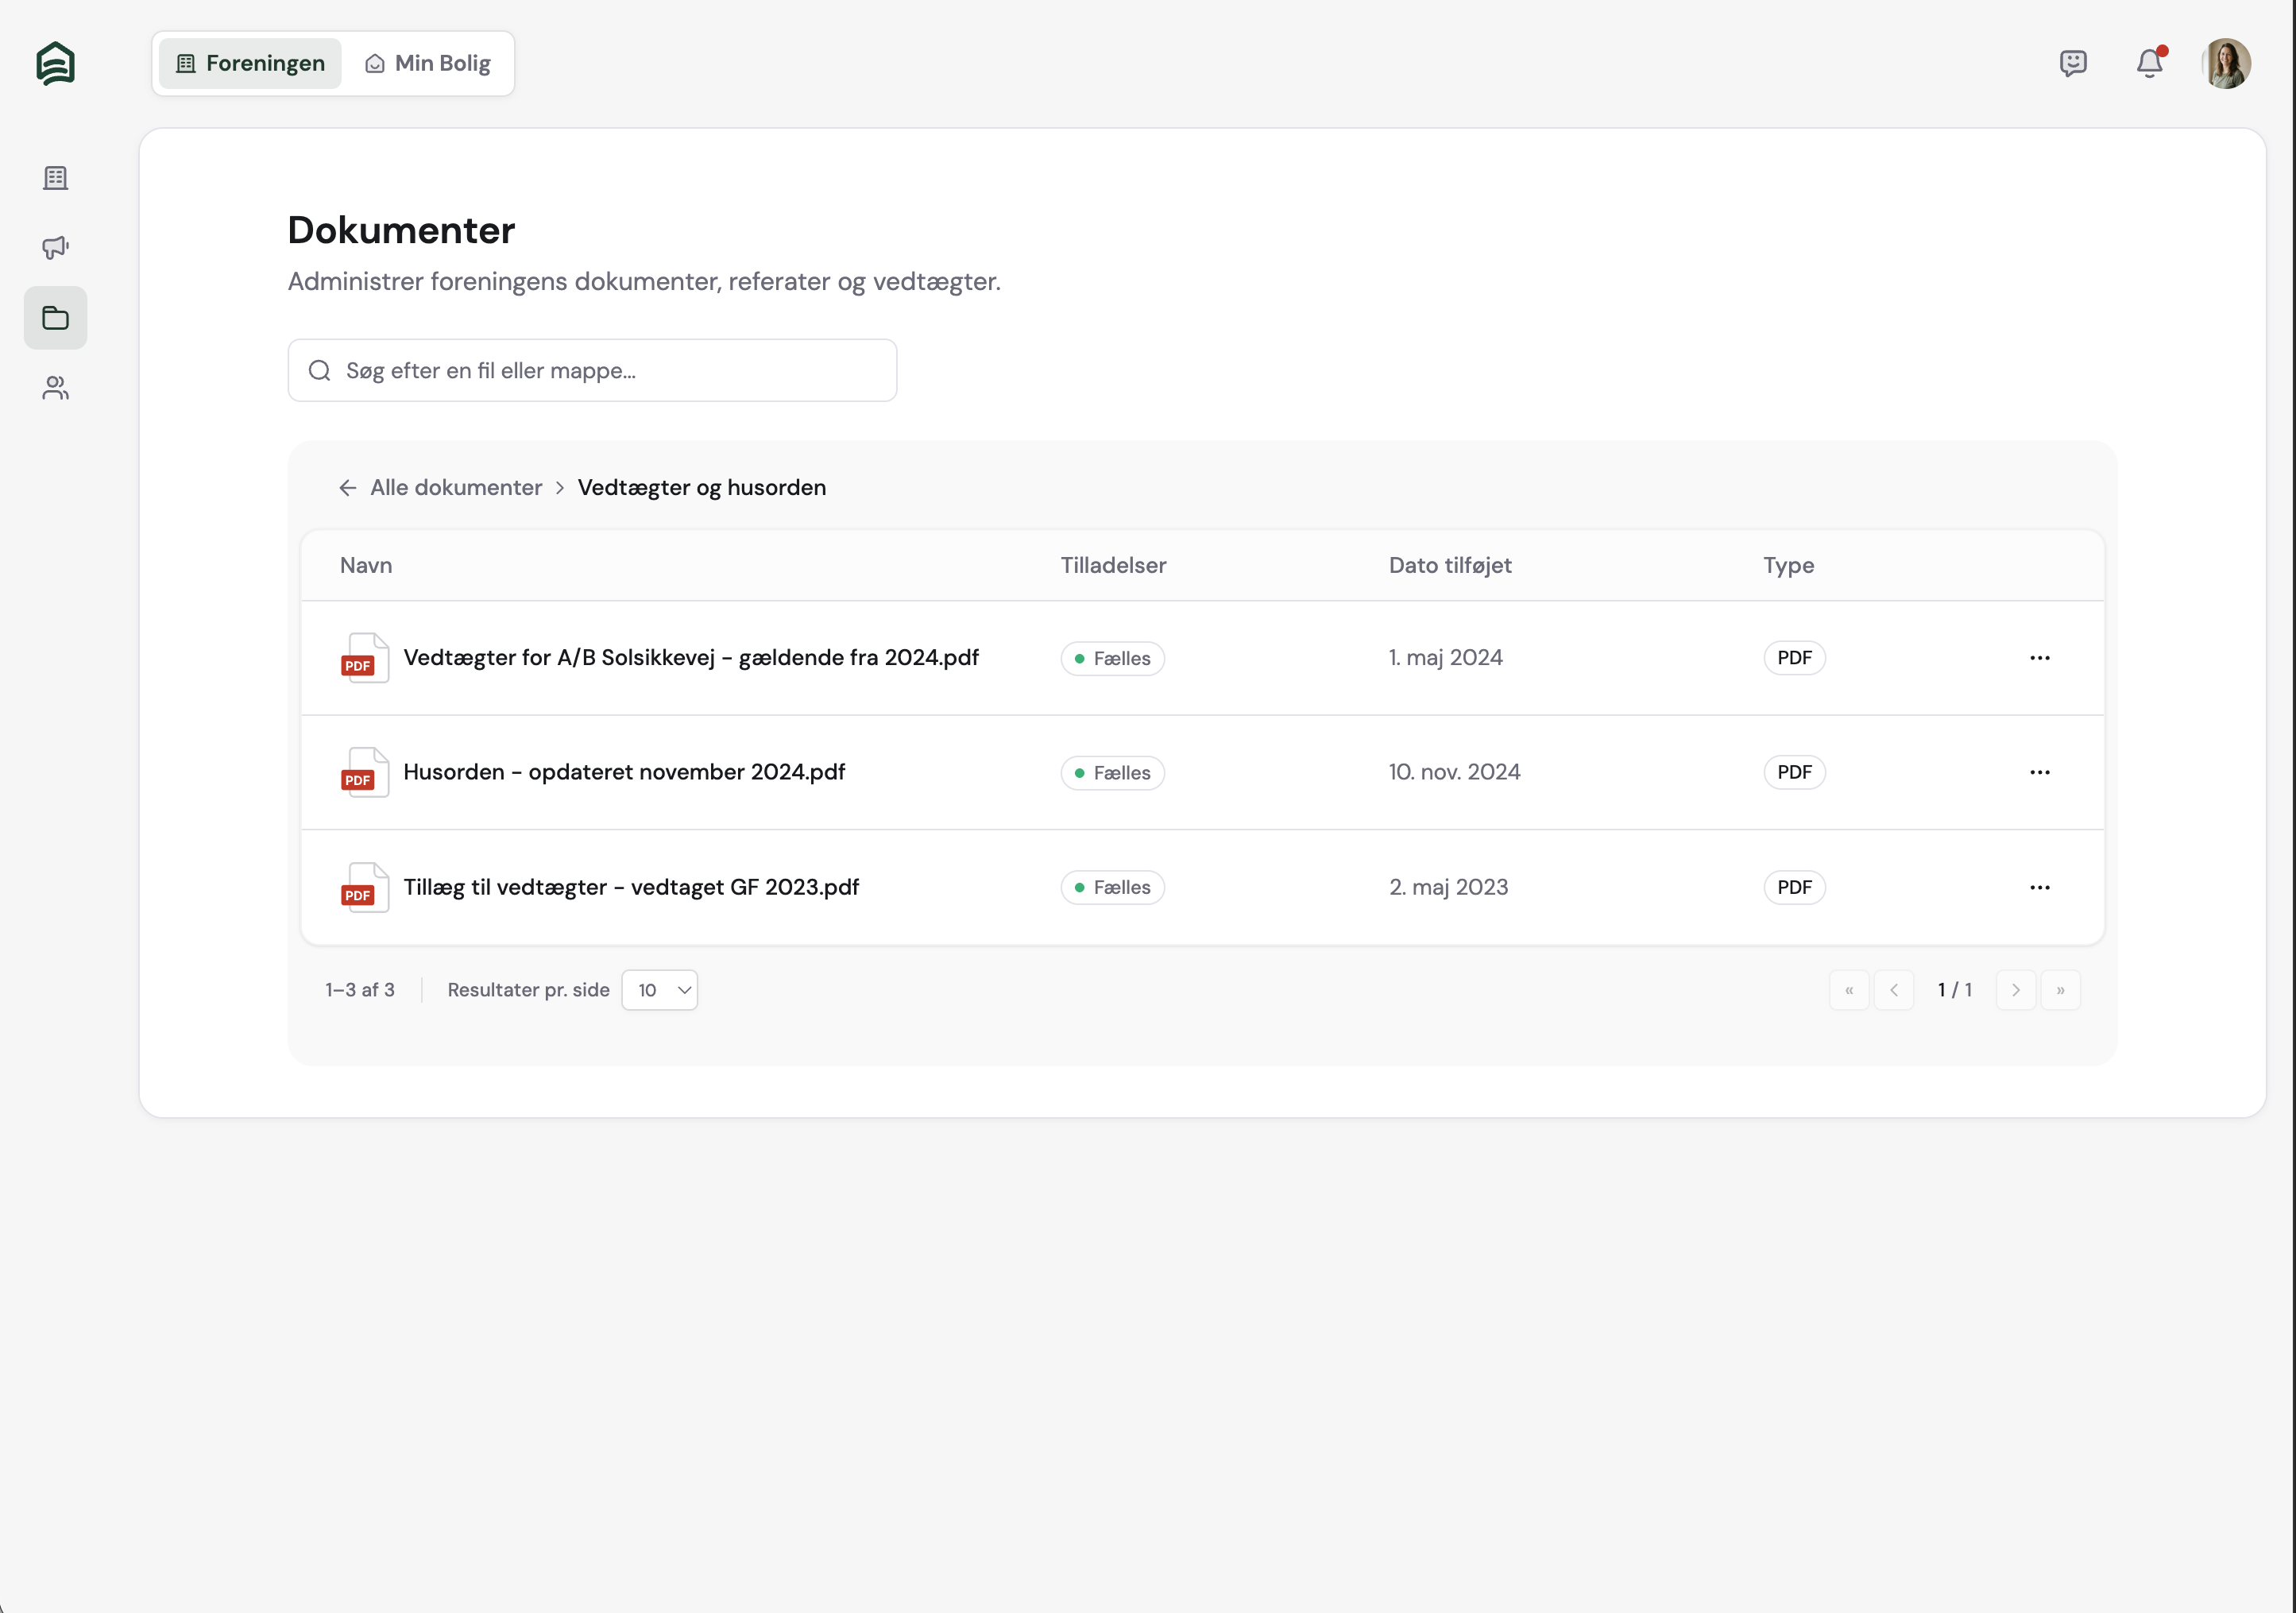Open the announcements megaphone sidebar icon
The image size is (2296, 1613).
pos(56,247)
